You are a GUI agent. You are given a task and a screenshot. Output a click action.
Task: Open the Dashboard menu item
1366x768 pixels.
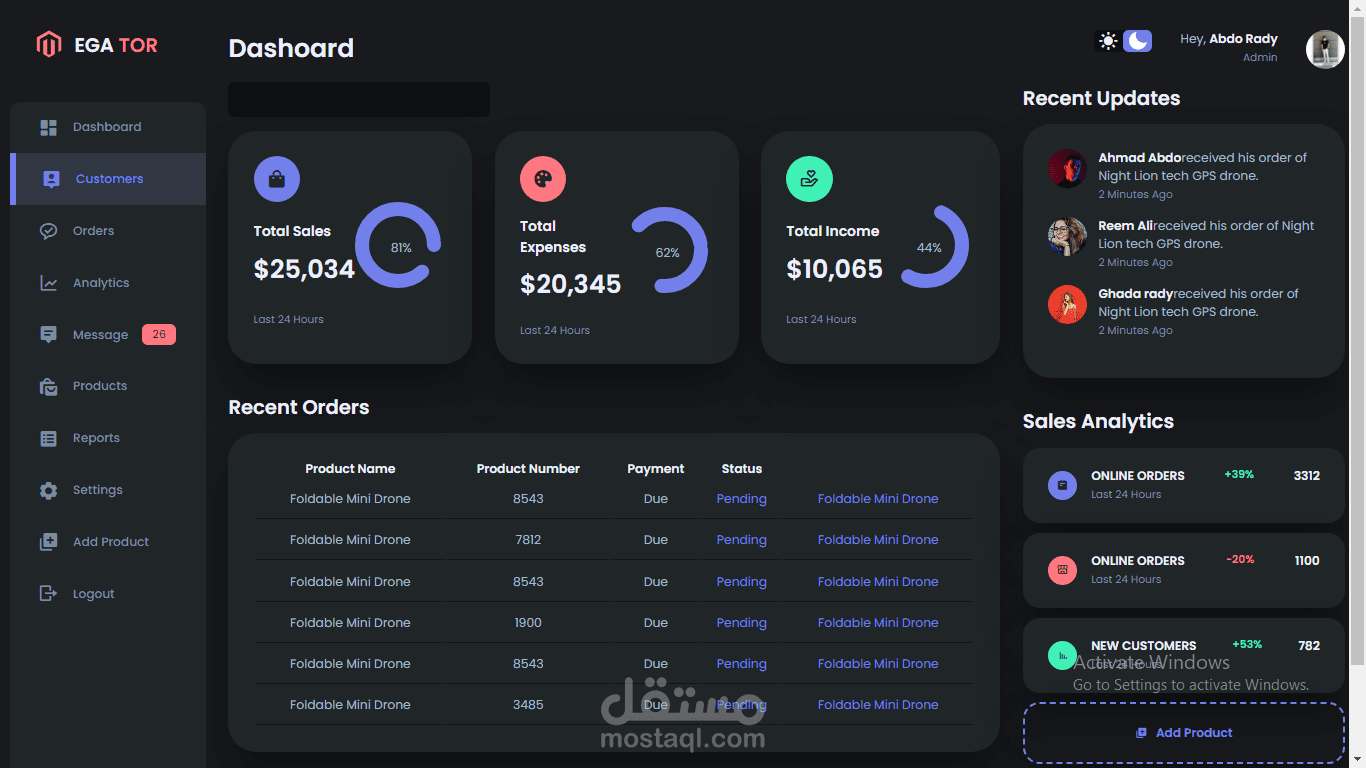click(108, 127)
